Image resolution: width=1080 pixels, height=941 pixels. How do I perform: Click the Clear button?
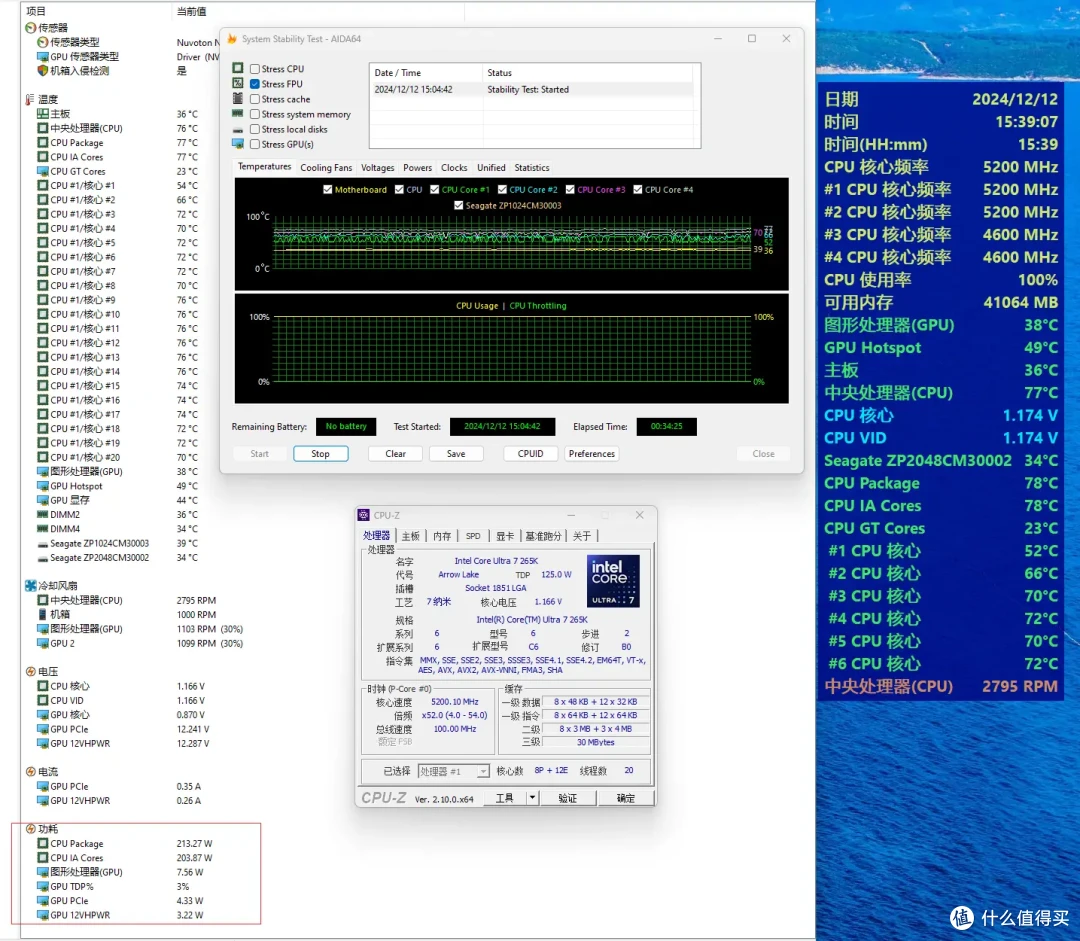coord(395,454)
